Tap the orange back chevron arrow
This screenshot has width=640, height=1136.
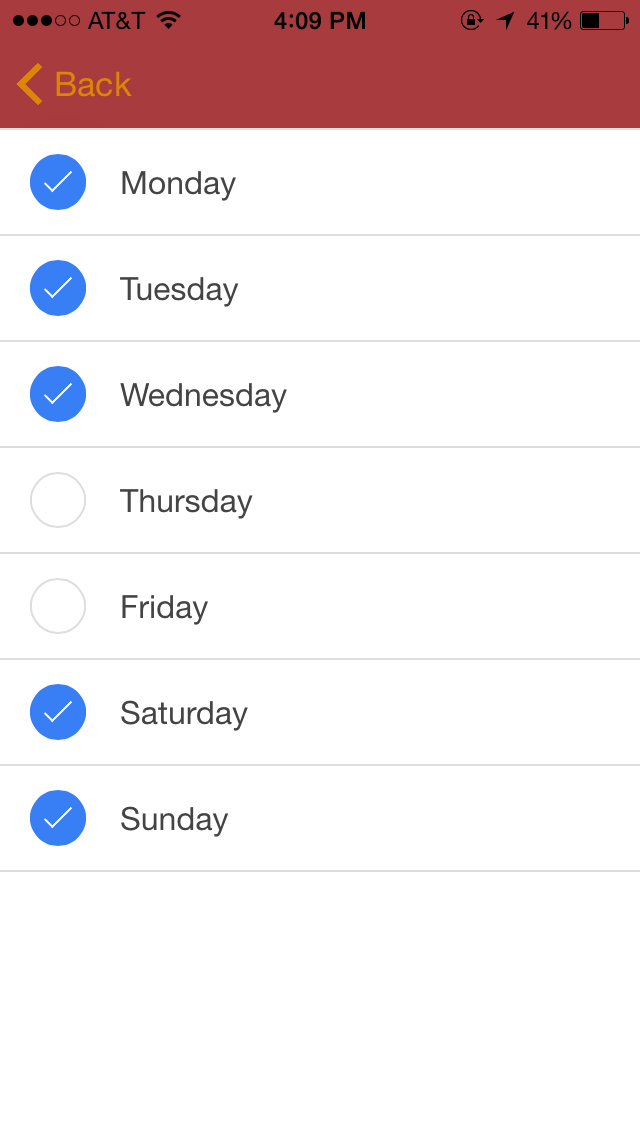point(30,84)
